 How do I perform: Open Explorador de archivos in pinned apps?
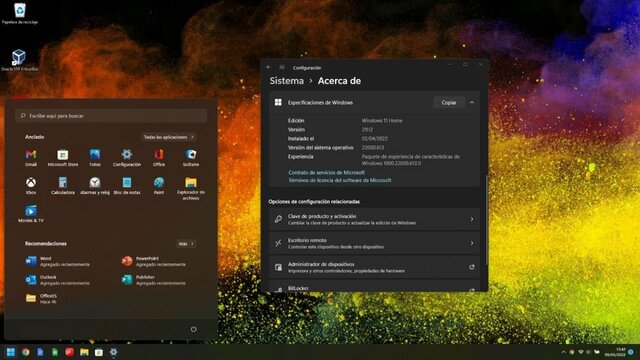click(191, 189)
